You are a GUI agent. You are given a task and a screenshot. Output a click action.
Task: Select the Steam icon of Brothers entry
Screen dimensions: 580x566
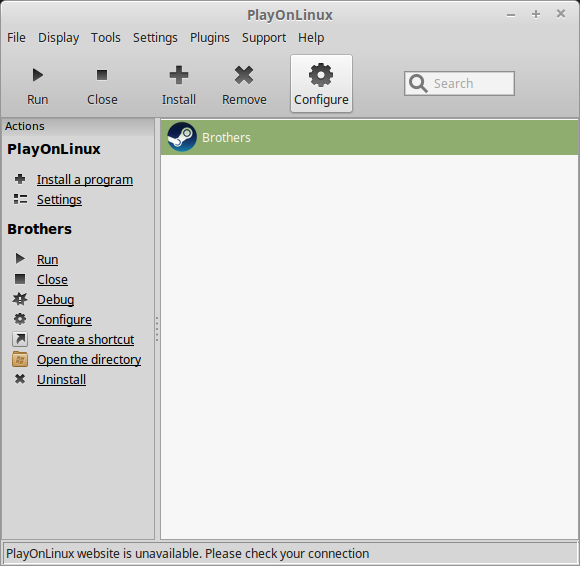182,137
